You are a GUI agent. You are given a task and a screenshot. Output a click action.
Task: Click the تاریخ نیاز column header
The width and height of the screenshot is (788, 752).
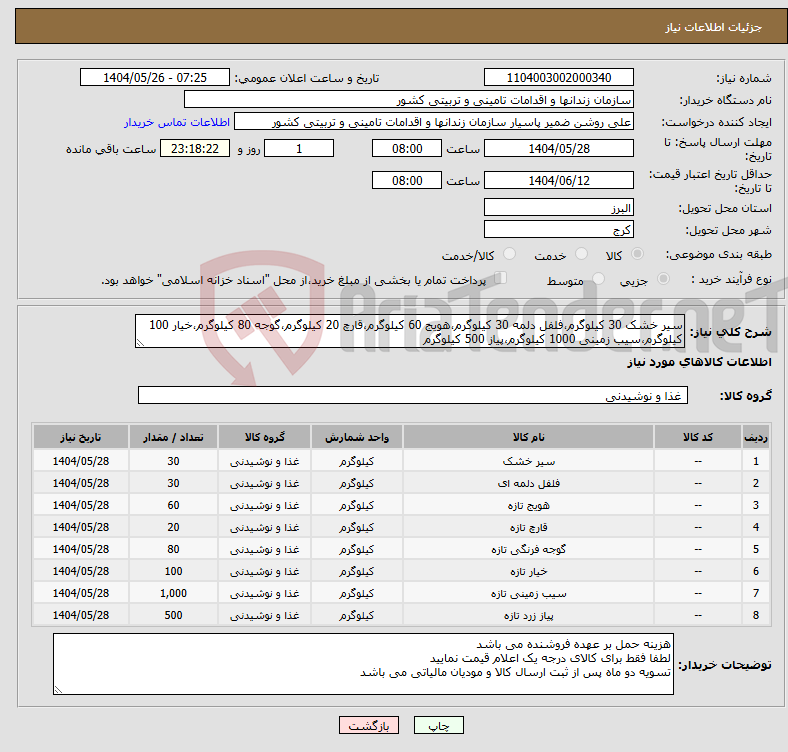(x=81, y=437)
